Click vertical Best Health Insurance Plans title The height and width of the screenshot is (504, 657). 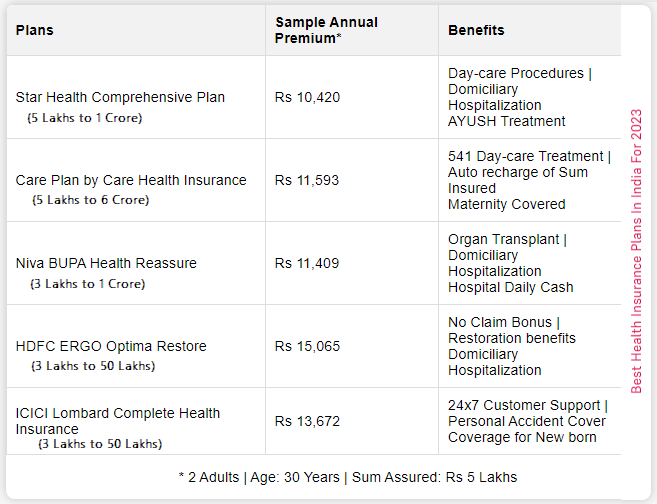[636, 251]
